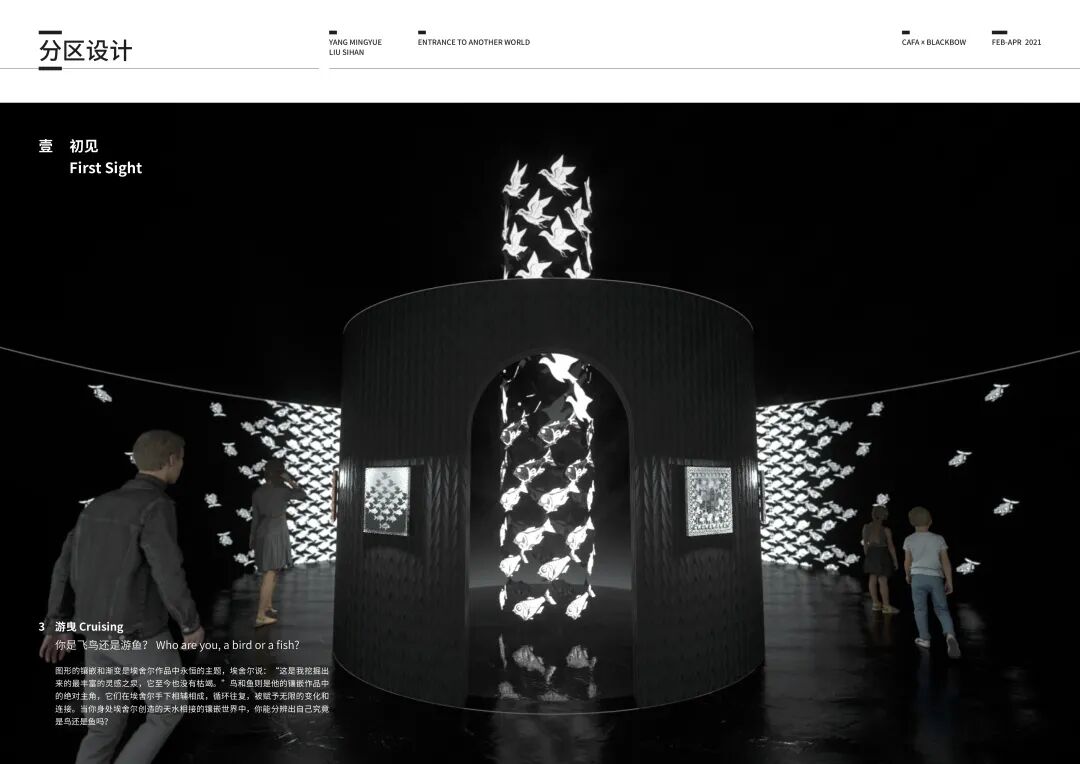Click the "First Sight" subtitle

pos(105,168)
